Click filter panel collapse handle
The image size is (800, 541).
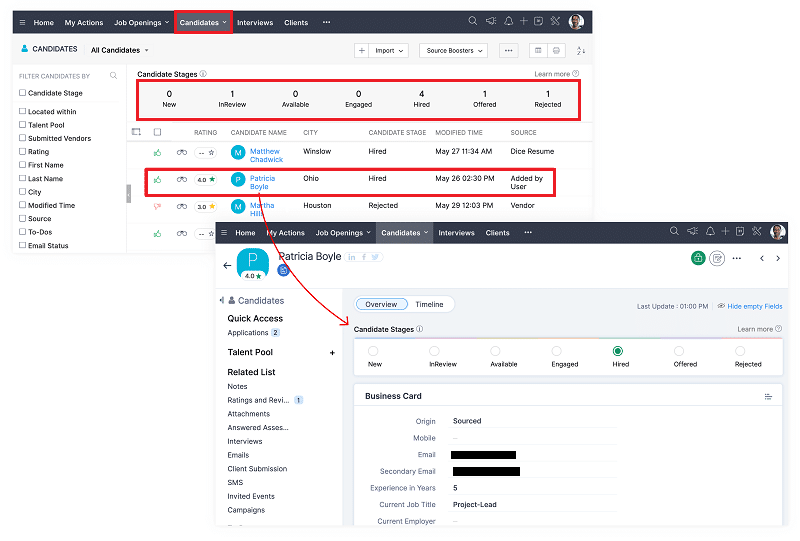(129, 194)
